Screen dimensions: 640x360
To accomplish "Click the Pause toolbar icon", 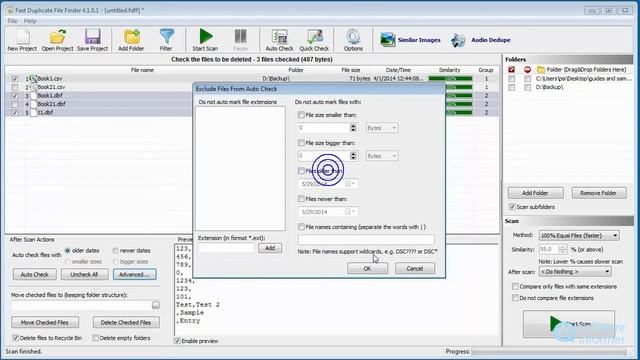I will [240, 40].
